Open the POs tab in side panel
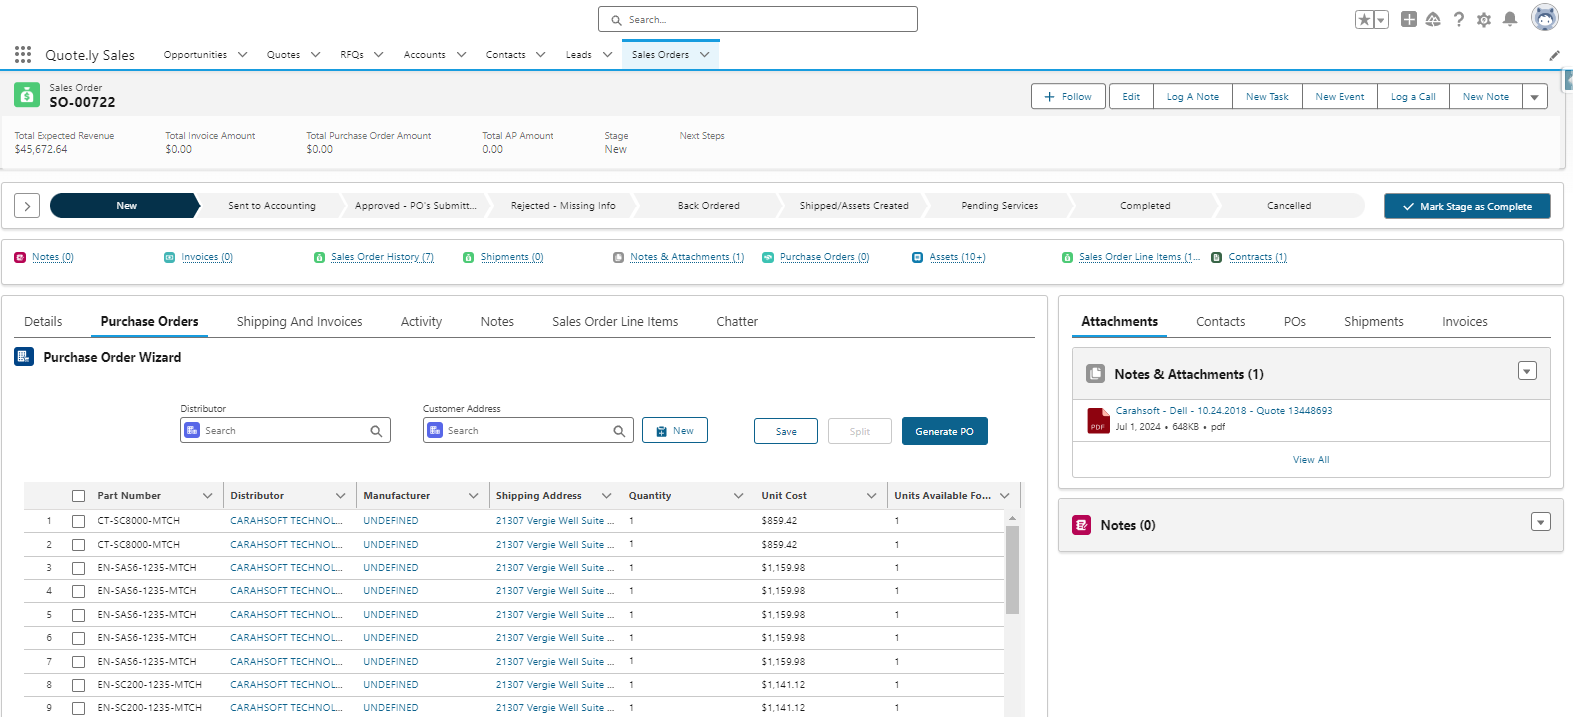Viewport: 1573px width, 717px height. (1294, 322)
